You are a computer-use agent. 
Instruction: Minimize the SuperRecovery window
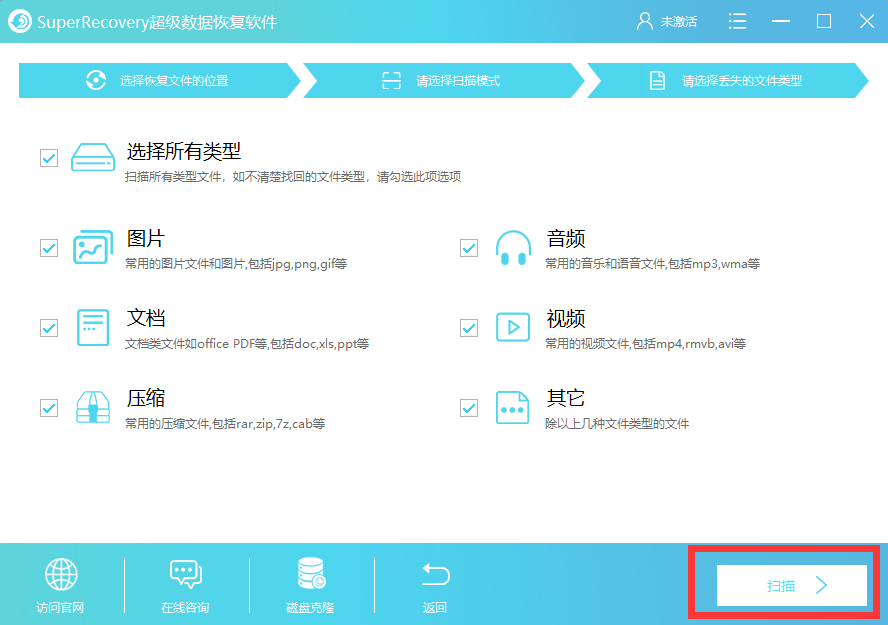click(x=780, y=22)
